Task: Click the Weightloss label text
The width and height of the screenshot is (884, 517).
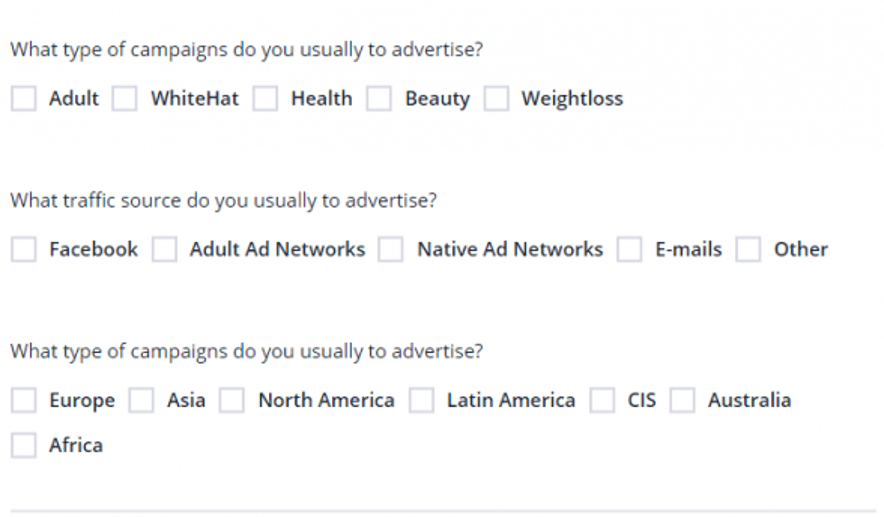Action: (572, 99)
